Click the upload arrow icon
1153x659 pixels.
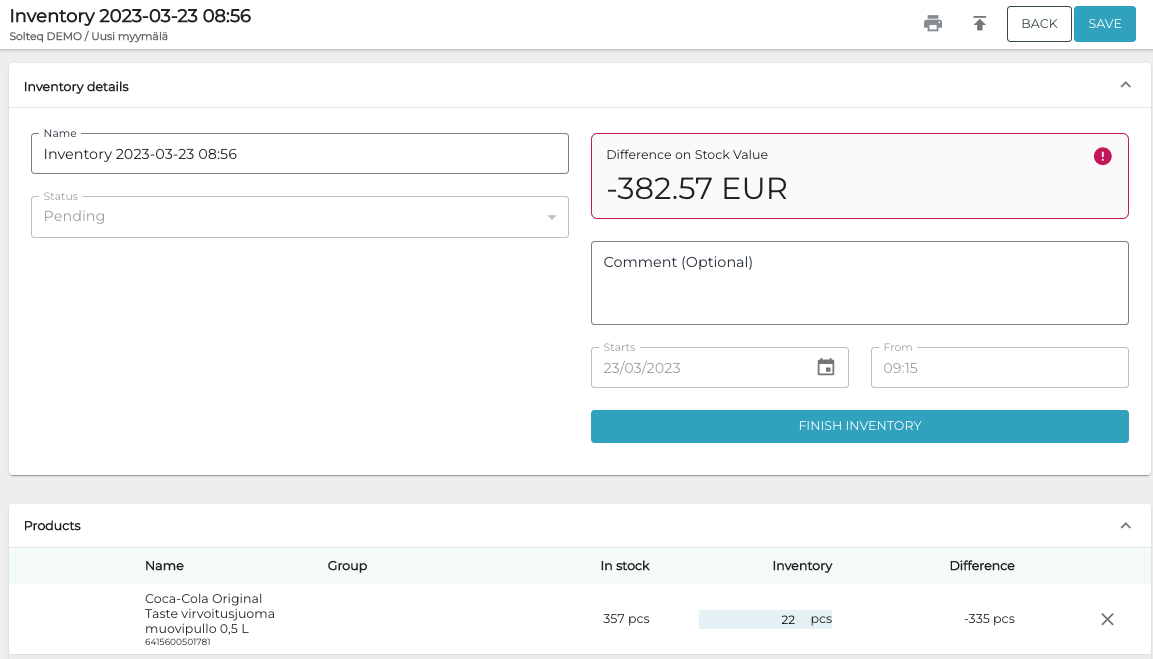pyautogui.click(x=980, y=24)
